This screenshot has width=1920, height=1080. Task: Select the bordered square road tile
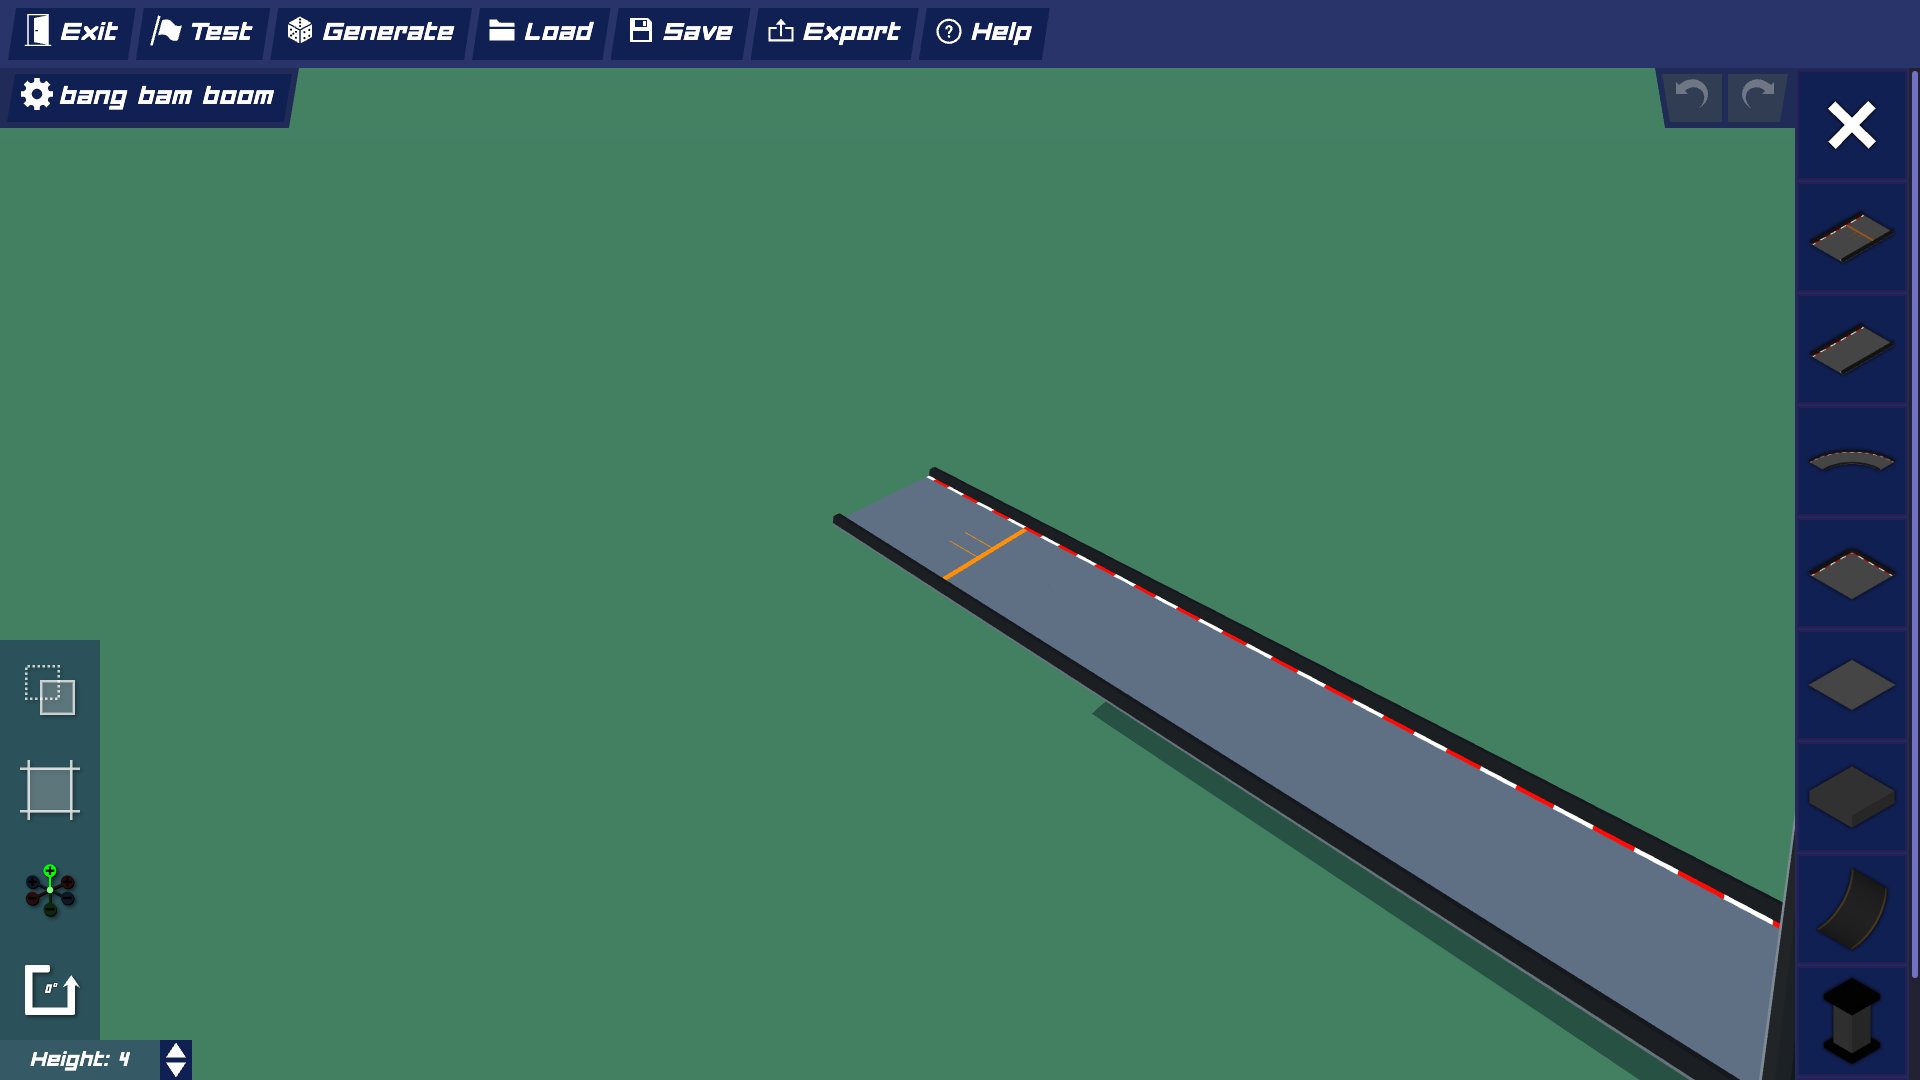[1851, 573]
